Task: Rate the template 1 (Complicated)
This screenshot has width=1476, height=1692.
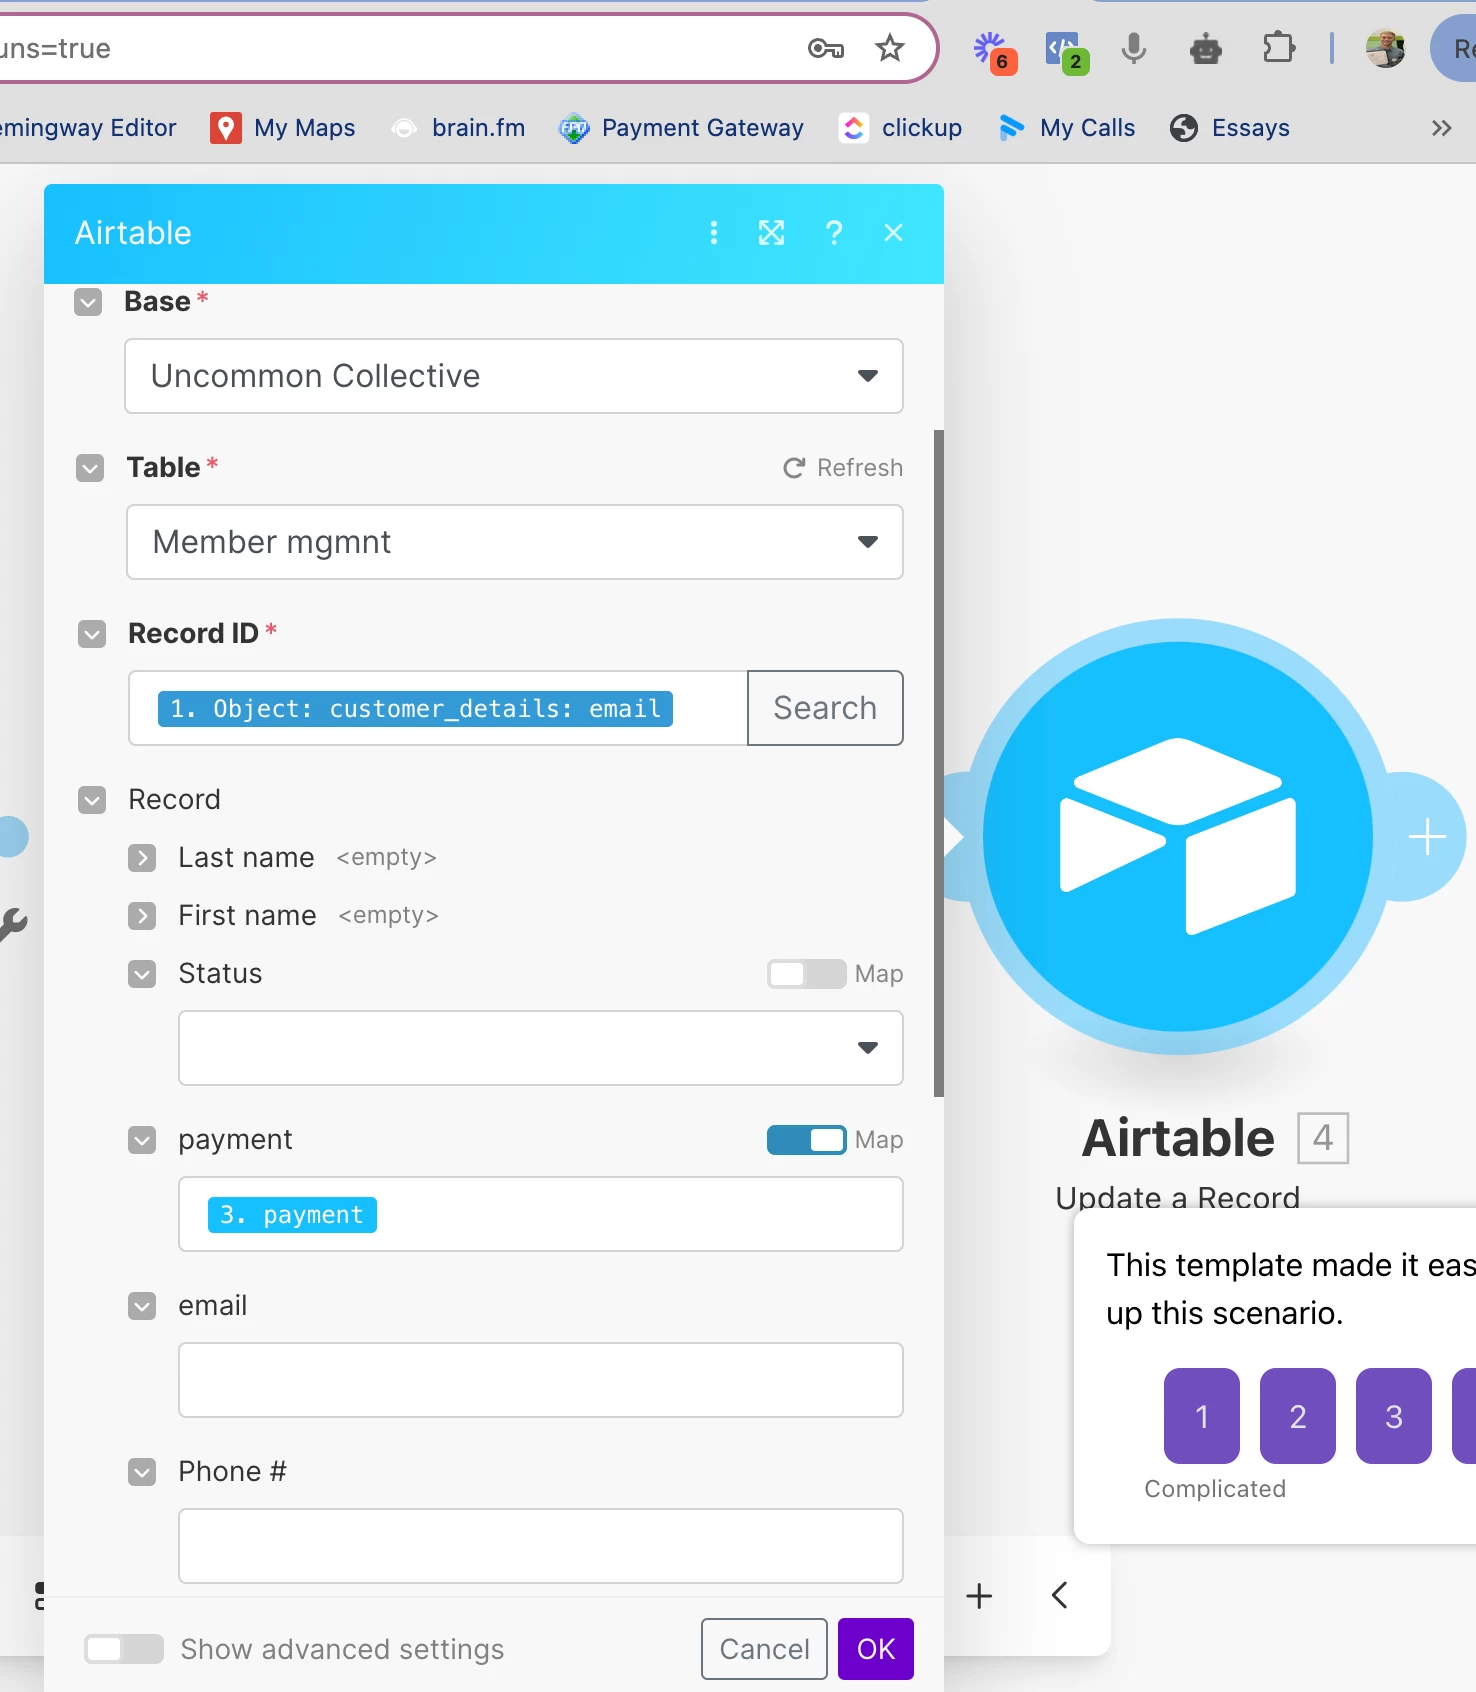Action: click(x=1202, y=1416)
